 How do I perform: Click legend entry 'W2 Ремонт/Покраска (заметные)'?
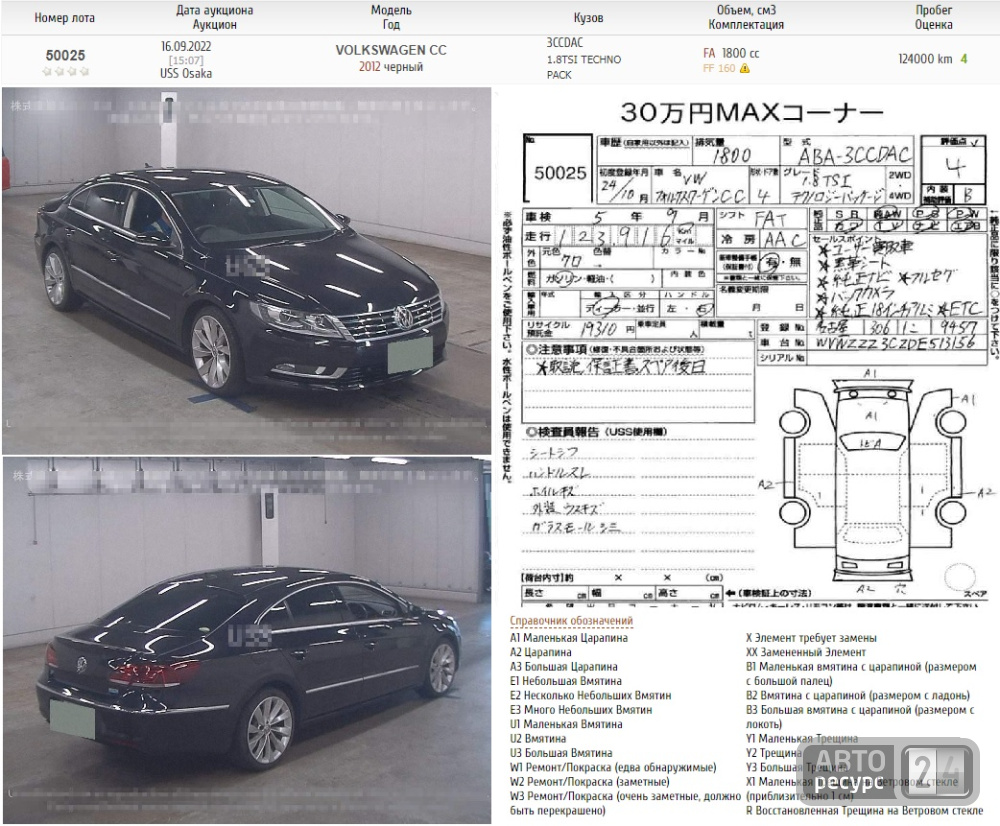589,781
